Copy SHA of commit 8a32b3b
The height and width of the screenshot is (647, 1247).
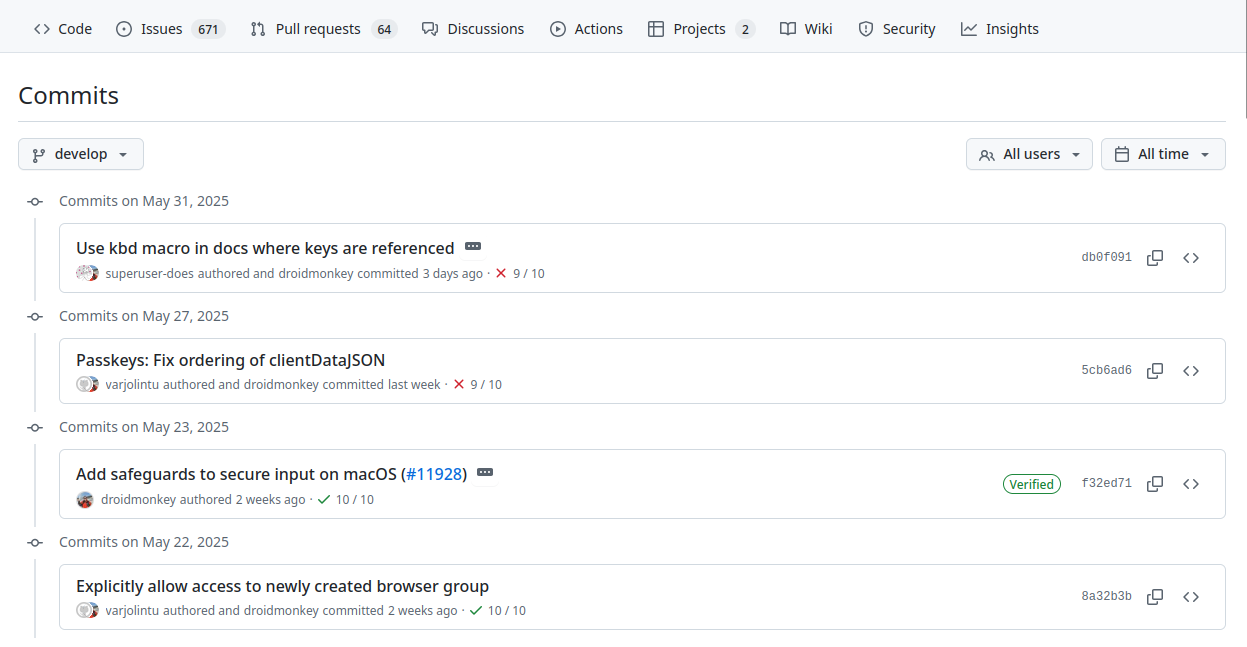1155,596
